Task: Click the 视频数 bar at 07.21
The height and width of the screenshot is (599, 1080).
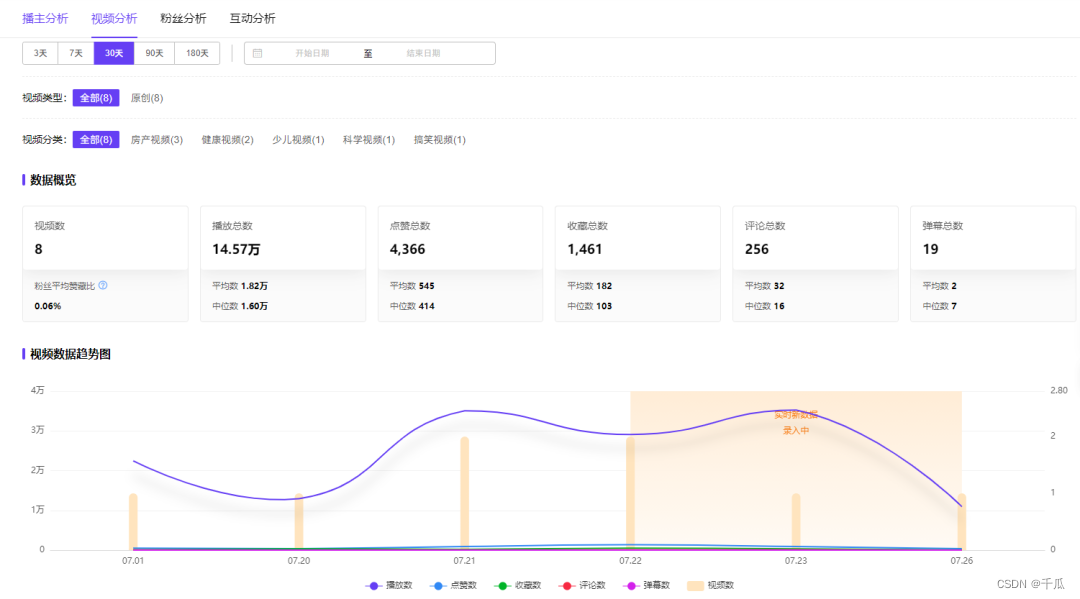Action: click(x=465, y=493)
